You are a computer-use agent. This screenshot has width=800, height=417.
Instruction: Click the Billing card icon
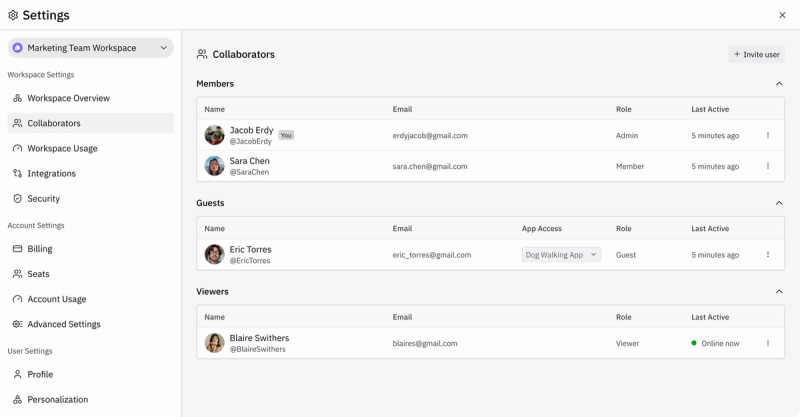pos(17,249)
